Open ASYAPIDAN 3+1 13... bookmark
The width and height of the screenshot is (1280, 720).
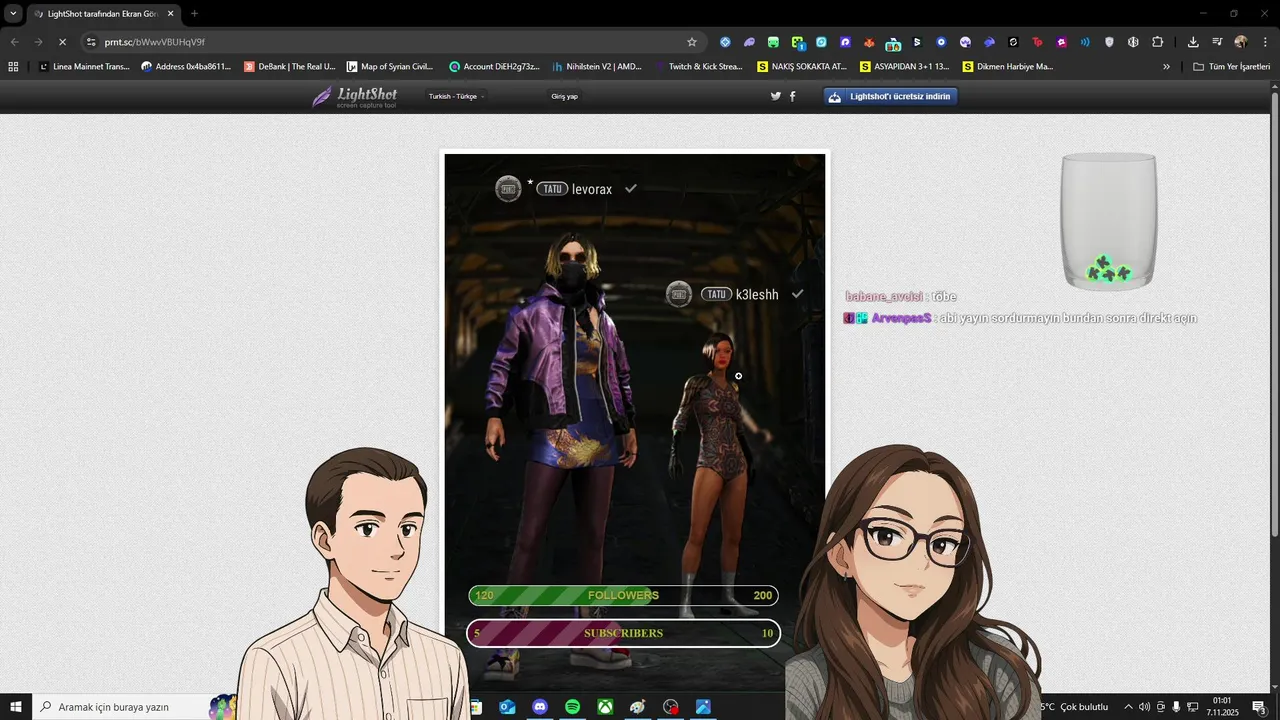pos(905,67)
